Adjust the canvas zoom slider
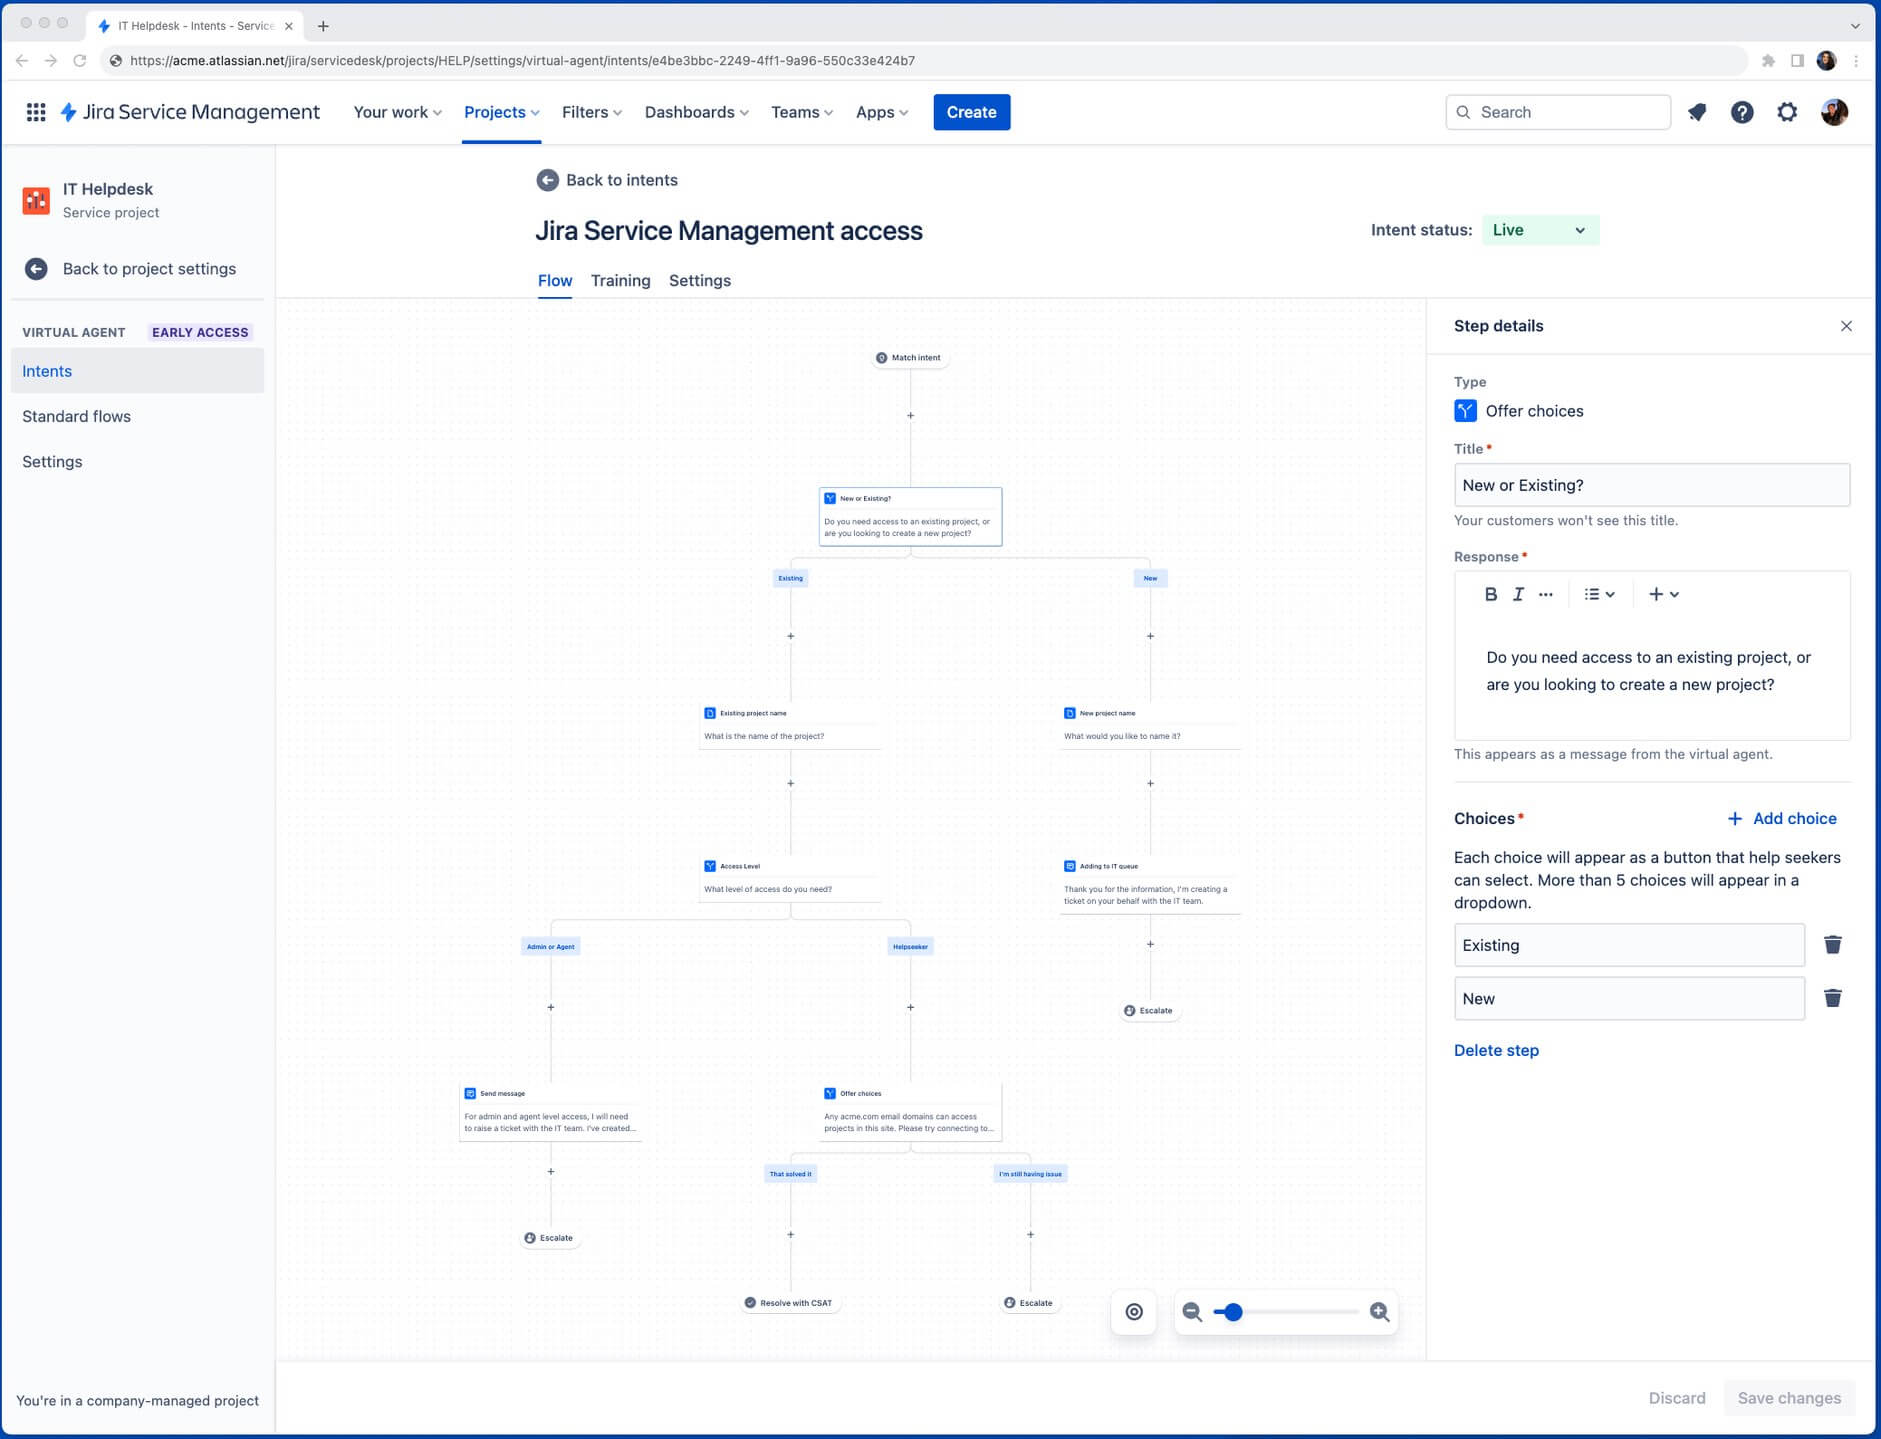 coord(1233,1311)
